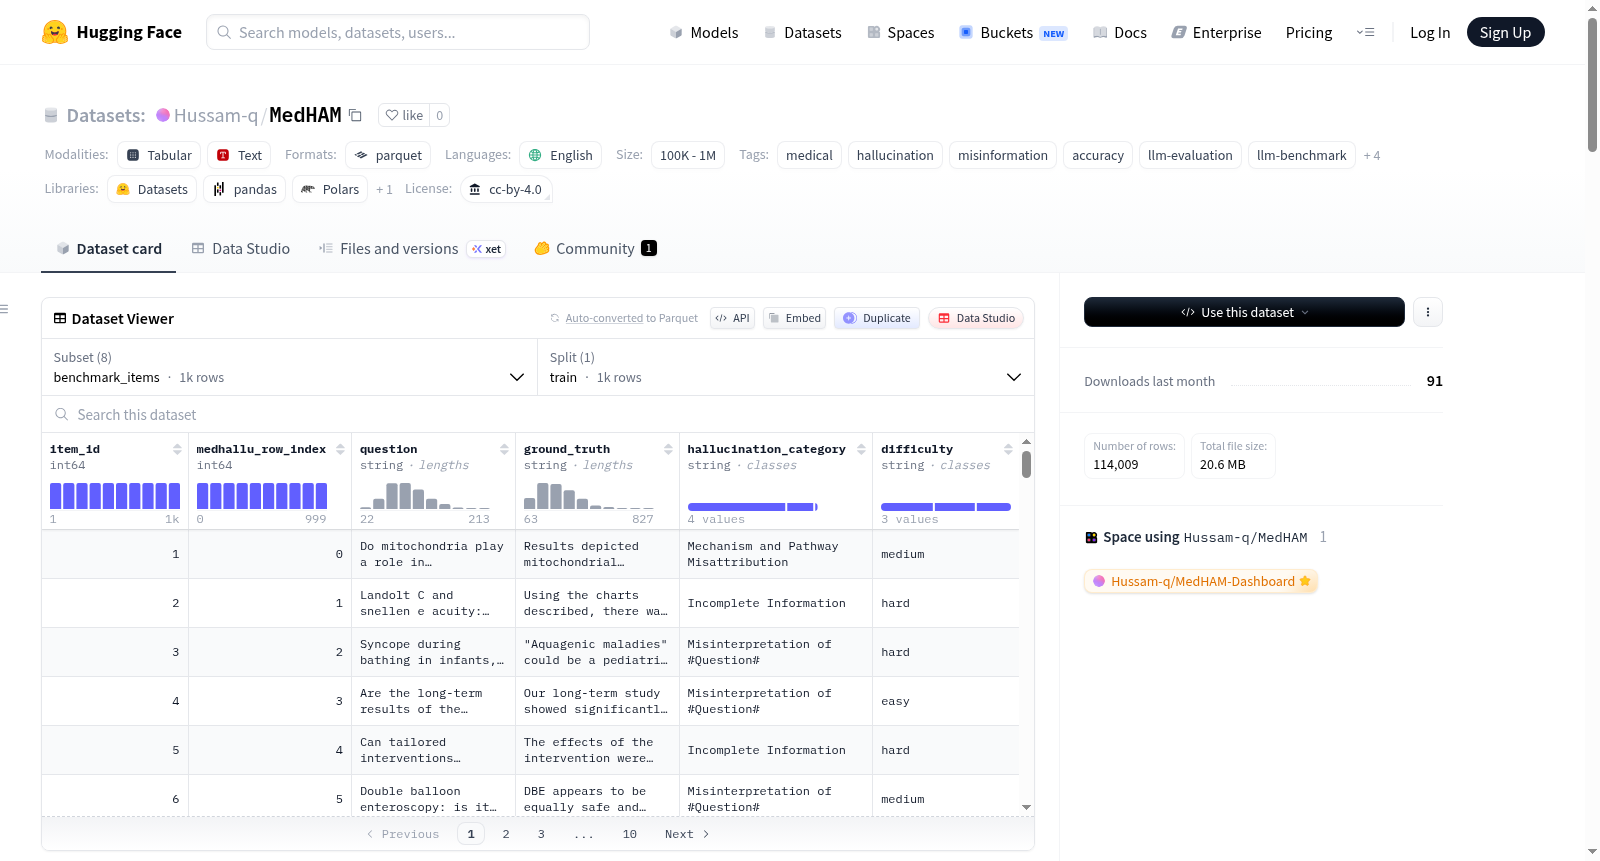Click the Hugging Face logo icon
This screenshot has height=861, width=1600.
coord(55,32)
